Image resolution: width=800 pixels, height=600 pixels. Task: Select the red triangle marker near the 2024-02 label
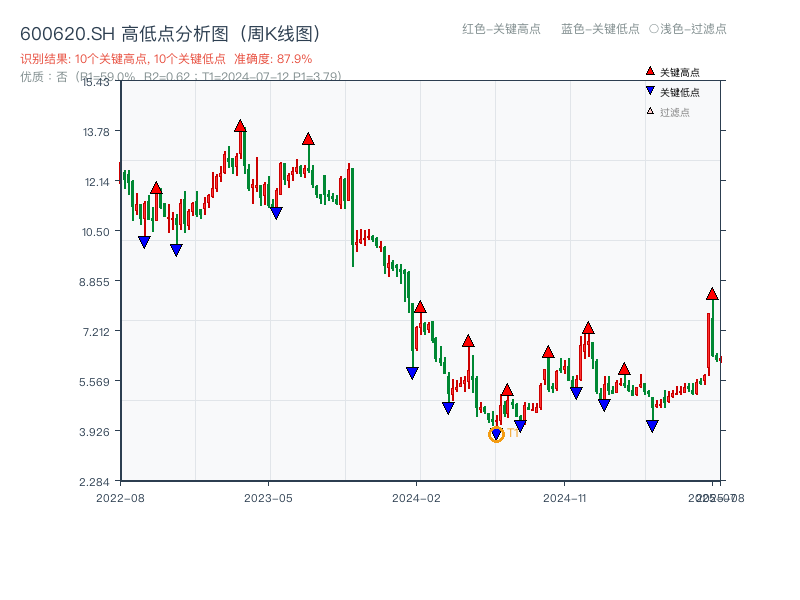pyautogui.click(x=420, y=307)
